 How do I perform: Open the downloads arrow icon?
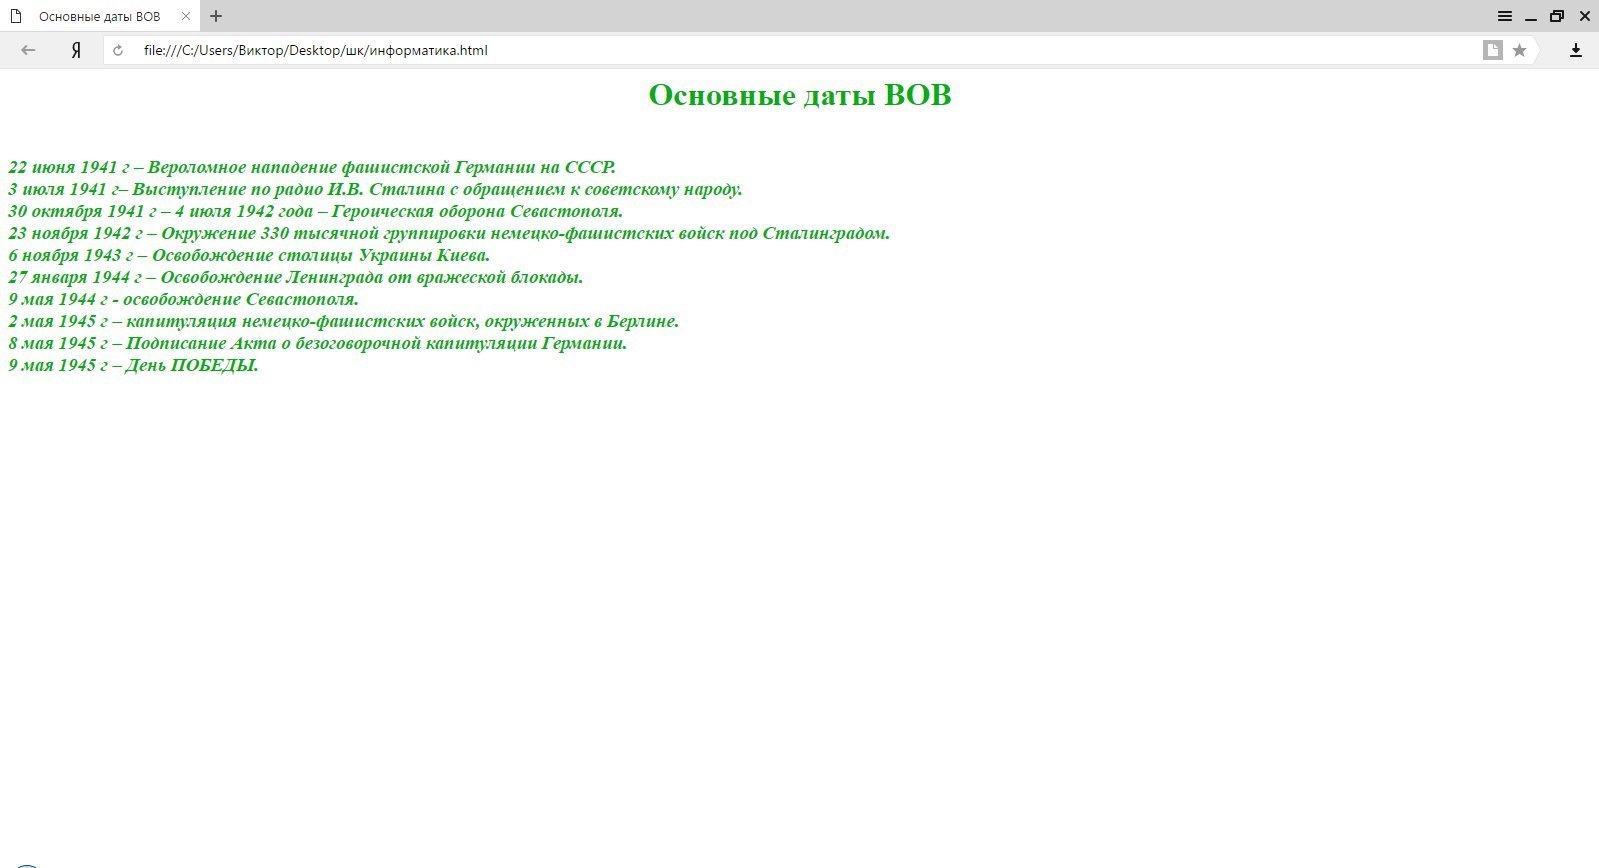[x=1575, y=50]
